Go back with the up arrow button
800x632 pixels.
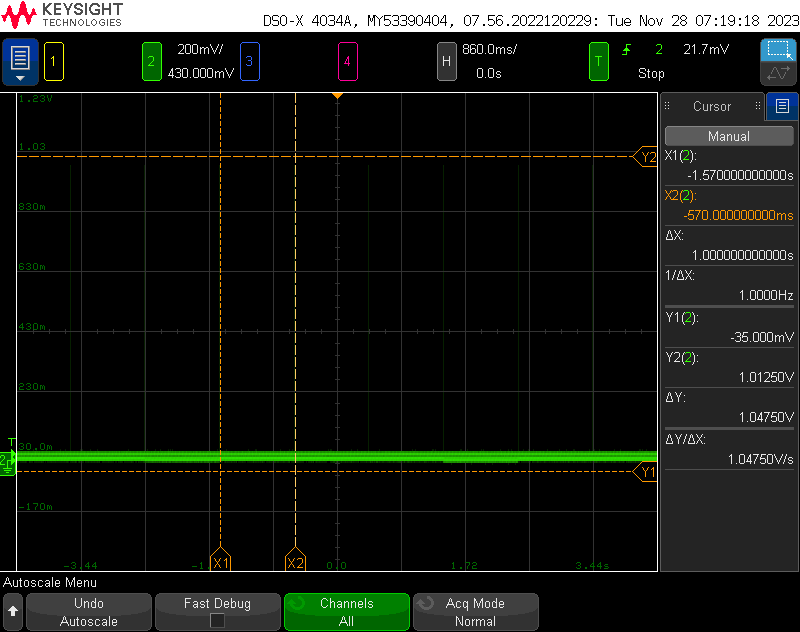coord(13,611)
